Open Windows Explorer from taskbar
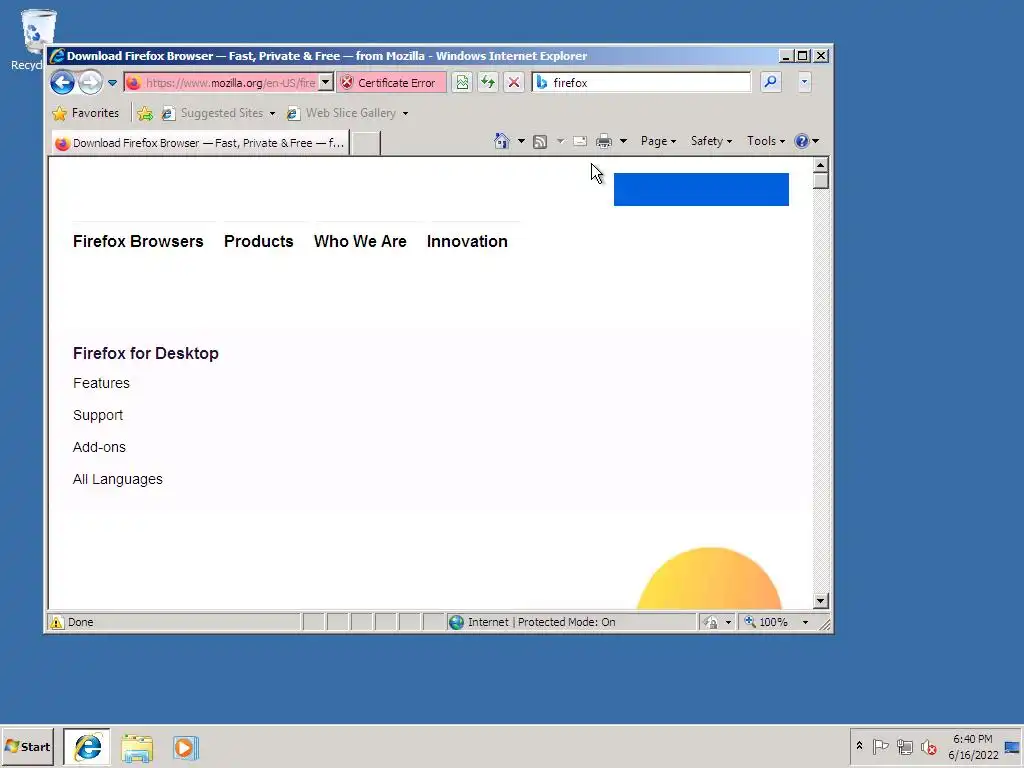 click(x=137, y=748)
